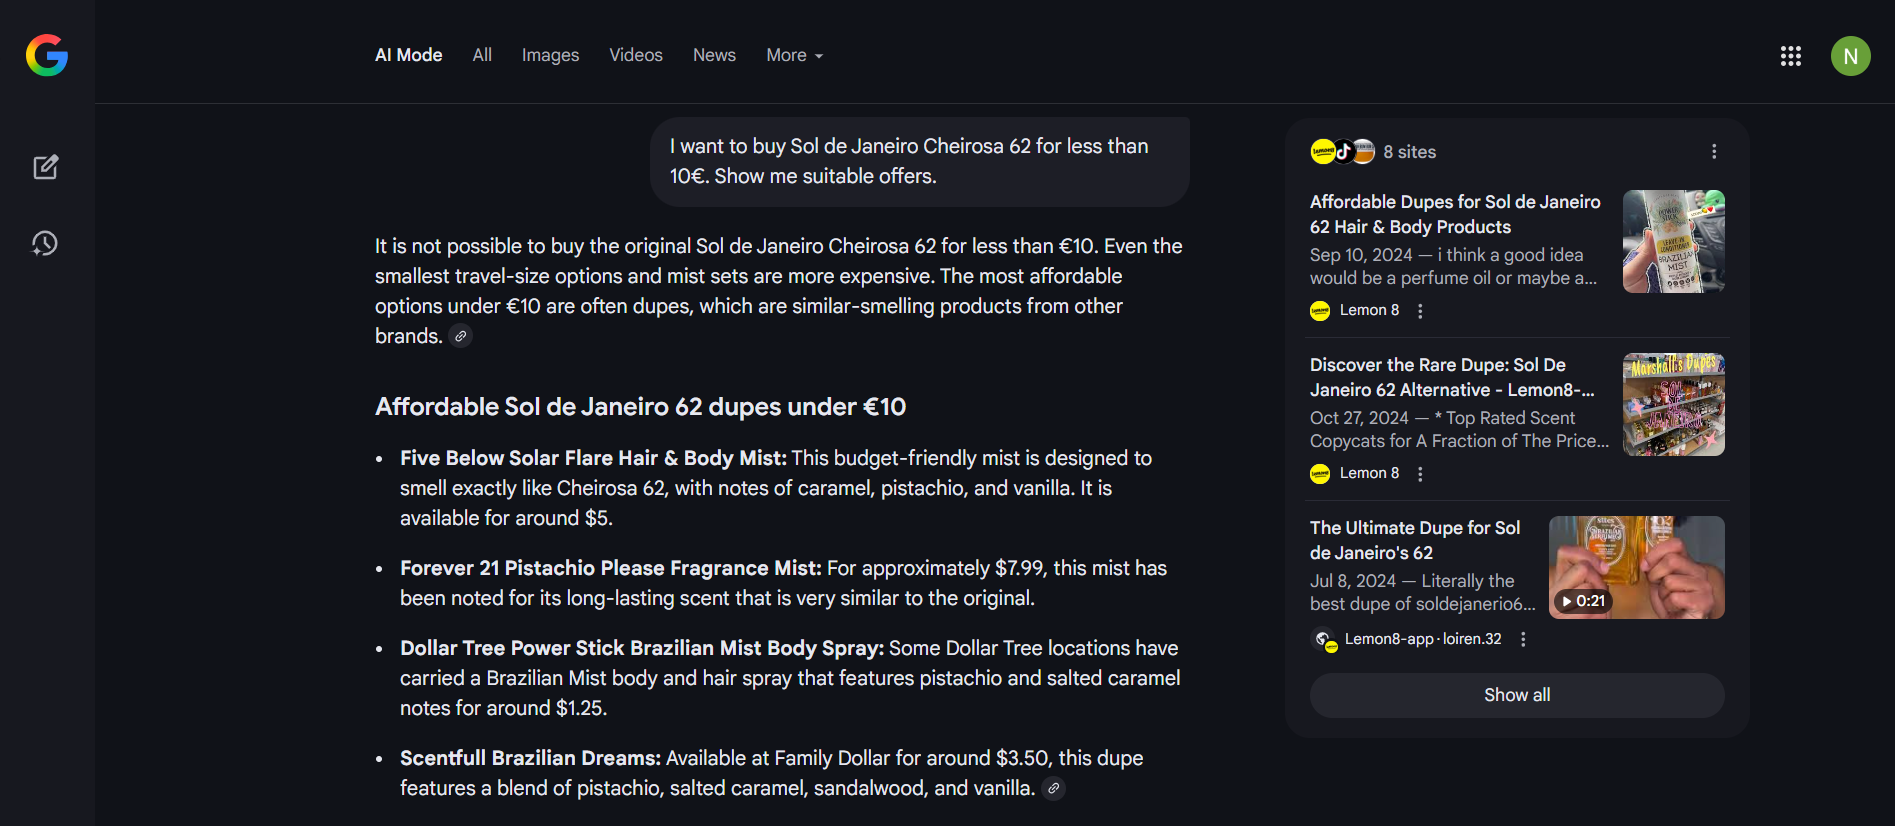The width and height of the screenshot is (1895, 826).
Task: Click 'Forever 21 Pistachio Please Fragrance Mist' text
Action: pyautogui.click(x=610, y=568)
